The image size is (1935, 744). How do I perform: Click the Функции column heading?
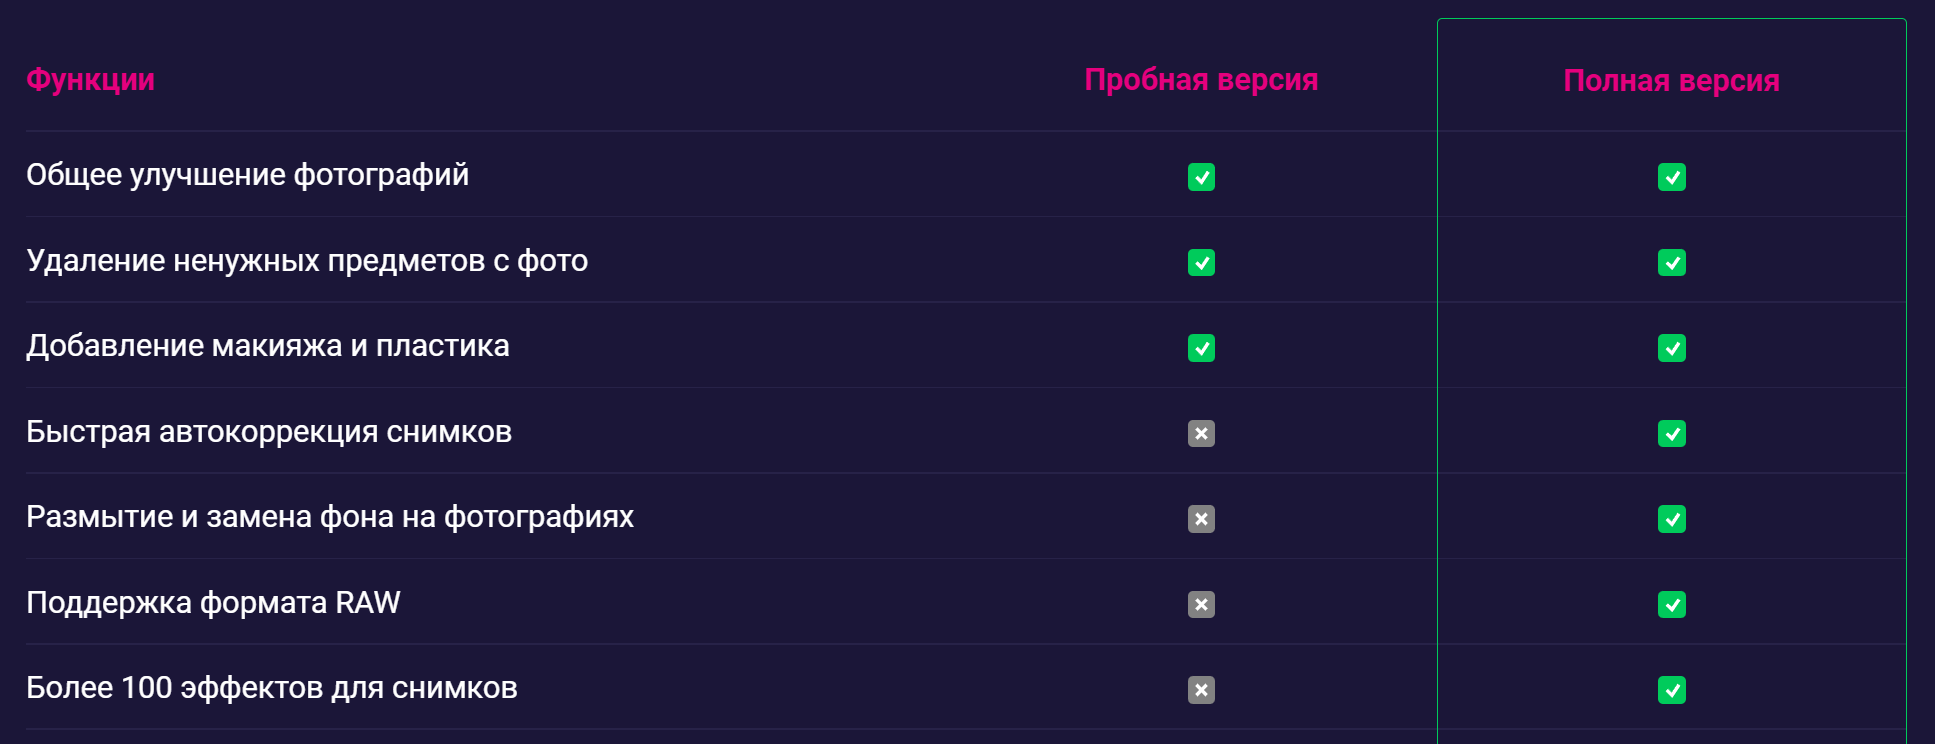click(x=90, y=80)
